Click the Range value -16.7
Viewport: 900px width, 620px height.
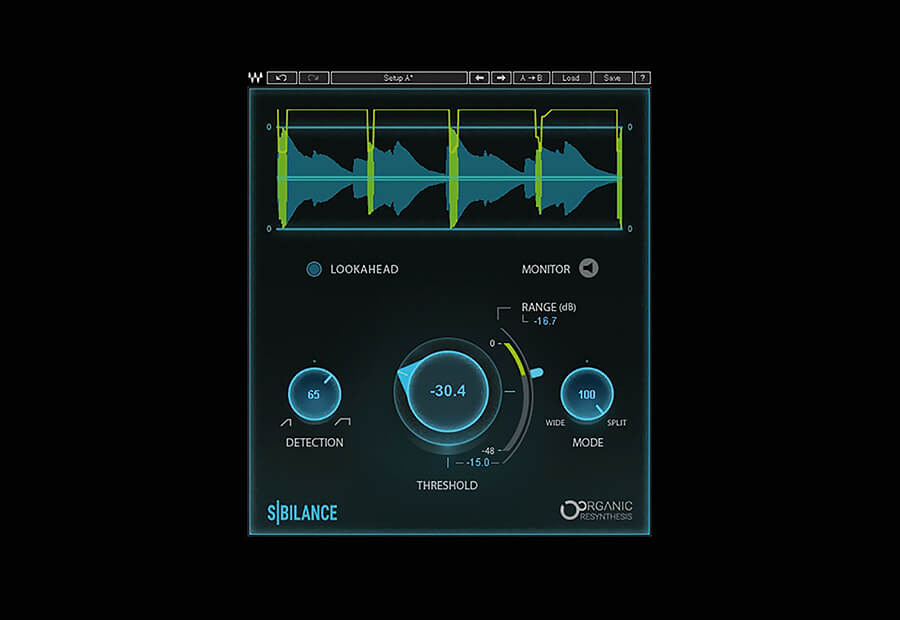tap(545, 321)
